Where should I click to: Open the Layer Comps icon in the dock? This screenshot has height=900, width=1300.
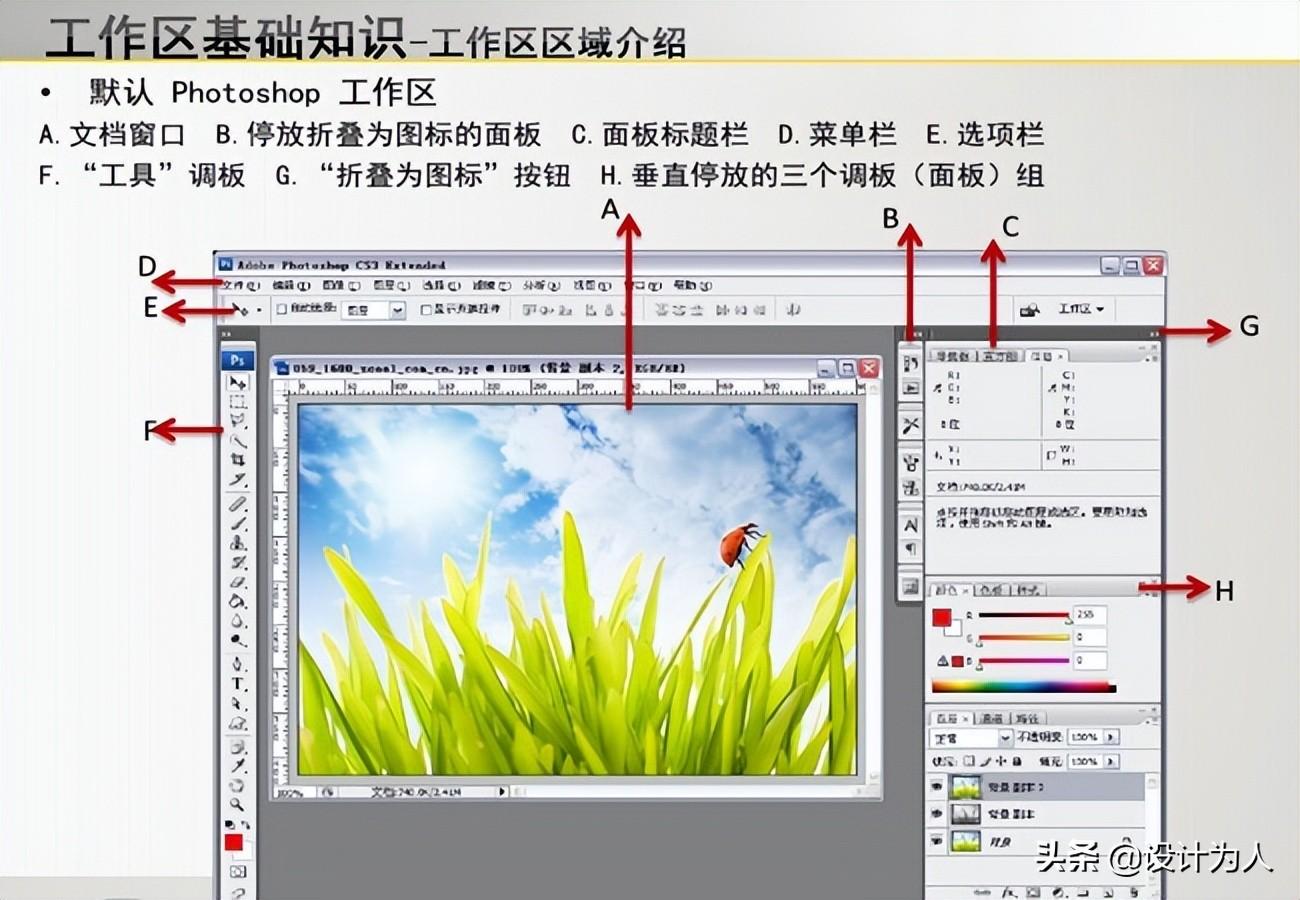911,585
